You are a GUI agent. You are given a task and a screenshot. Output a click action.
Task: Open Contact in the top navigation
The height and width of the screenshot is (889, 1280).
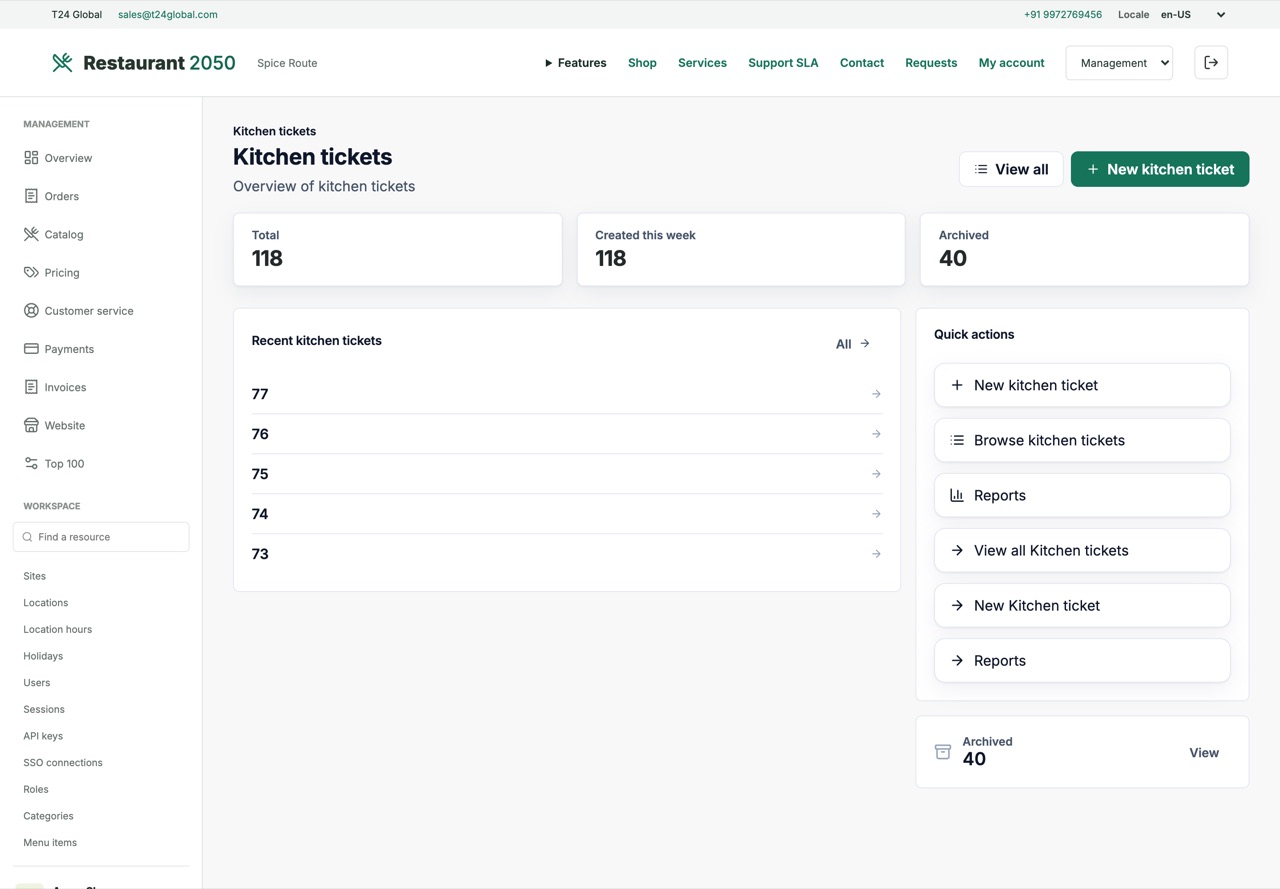pyautogui.click(x=862, y=63)
